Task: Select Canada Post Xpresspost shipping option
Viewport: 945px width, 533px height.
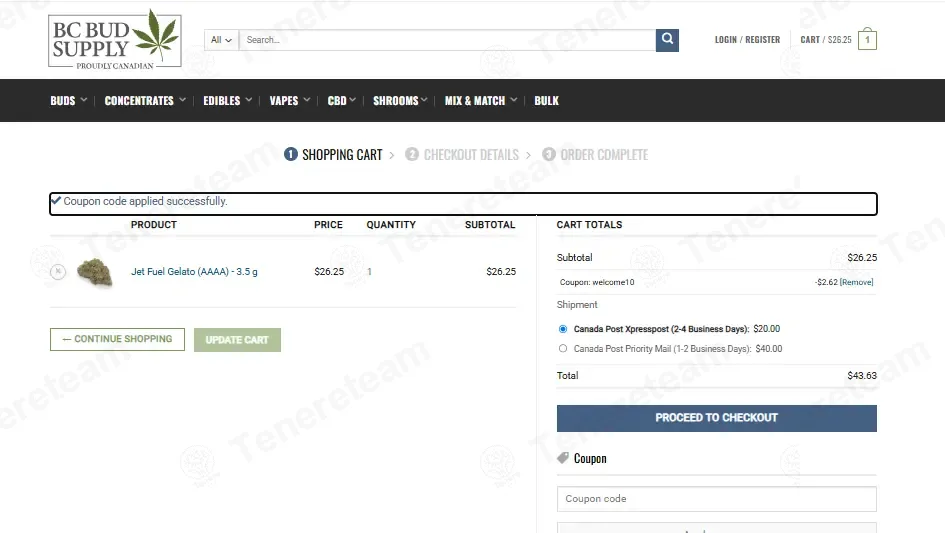Action: 563,329
